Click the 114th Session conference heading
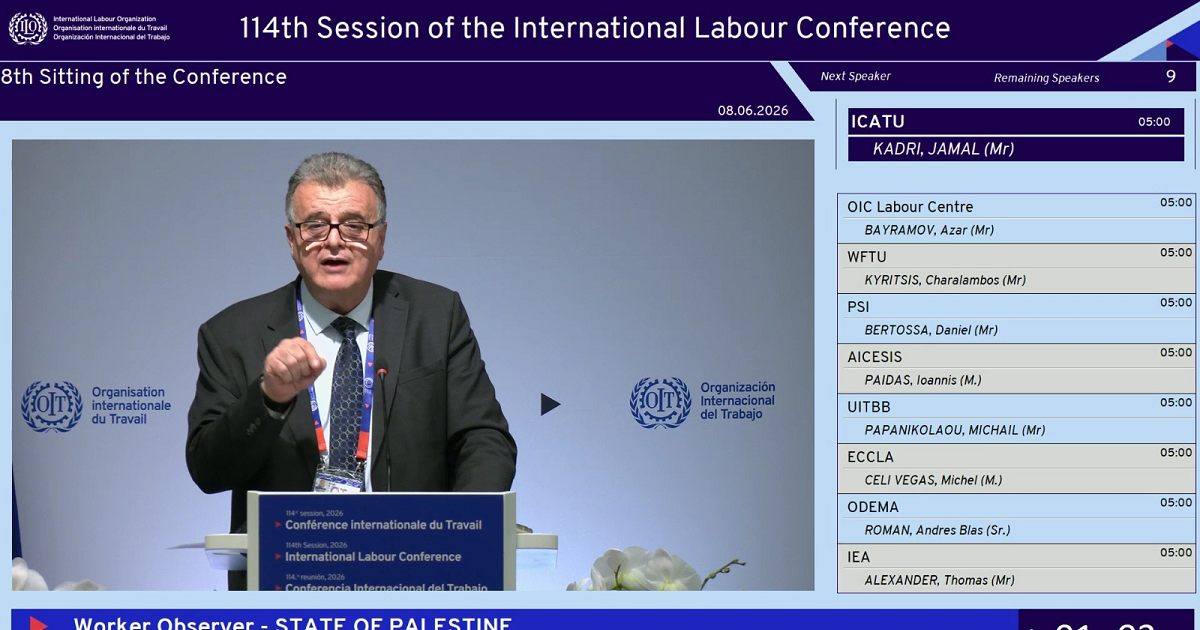This screenshot has height=630, width=1200. tap(594, 27)
